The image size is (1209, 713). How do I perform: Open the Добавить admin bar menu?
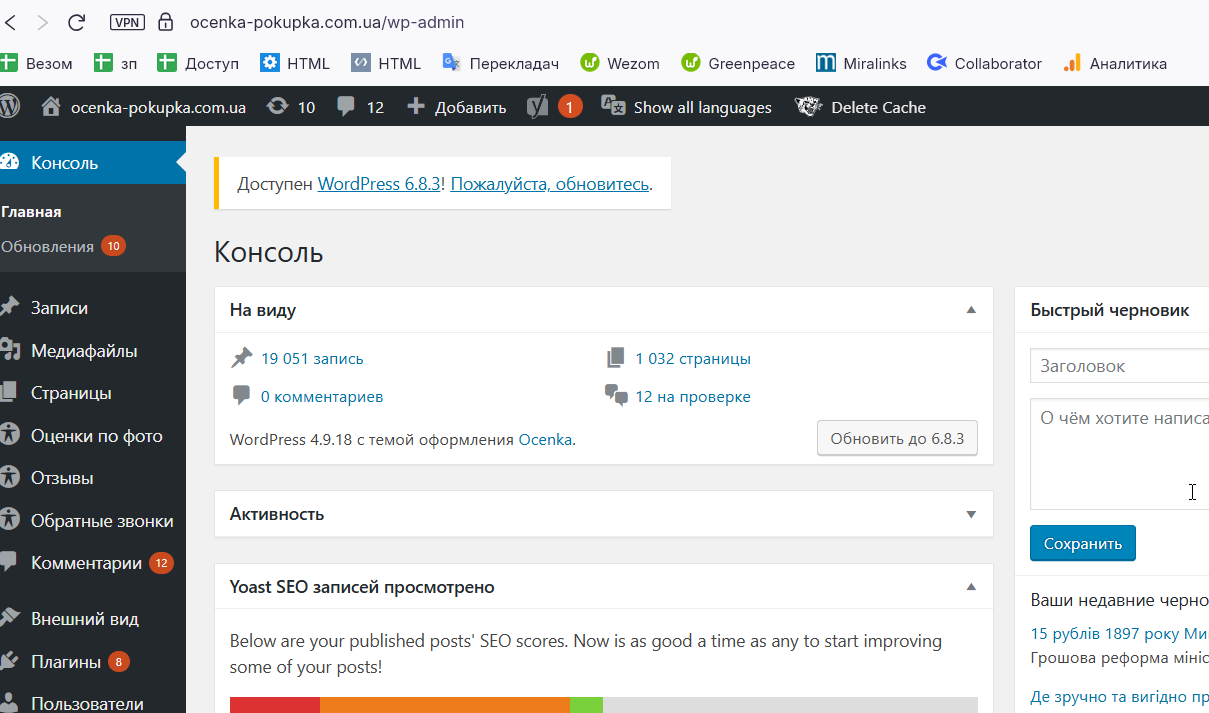click(x=457, y=107)
